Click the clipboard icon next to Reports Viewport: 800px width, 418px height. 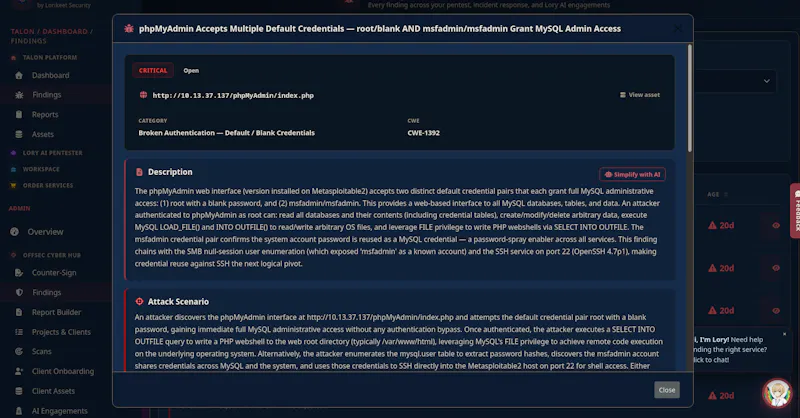coord(19,114)
